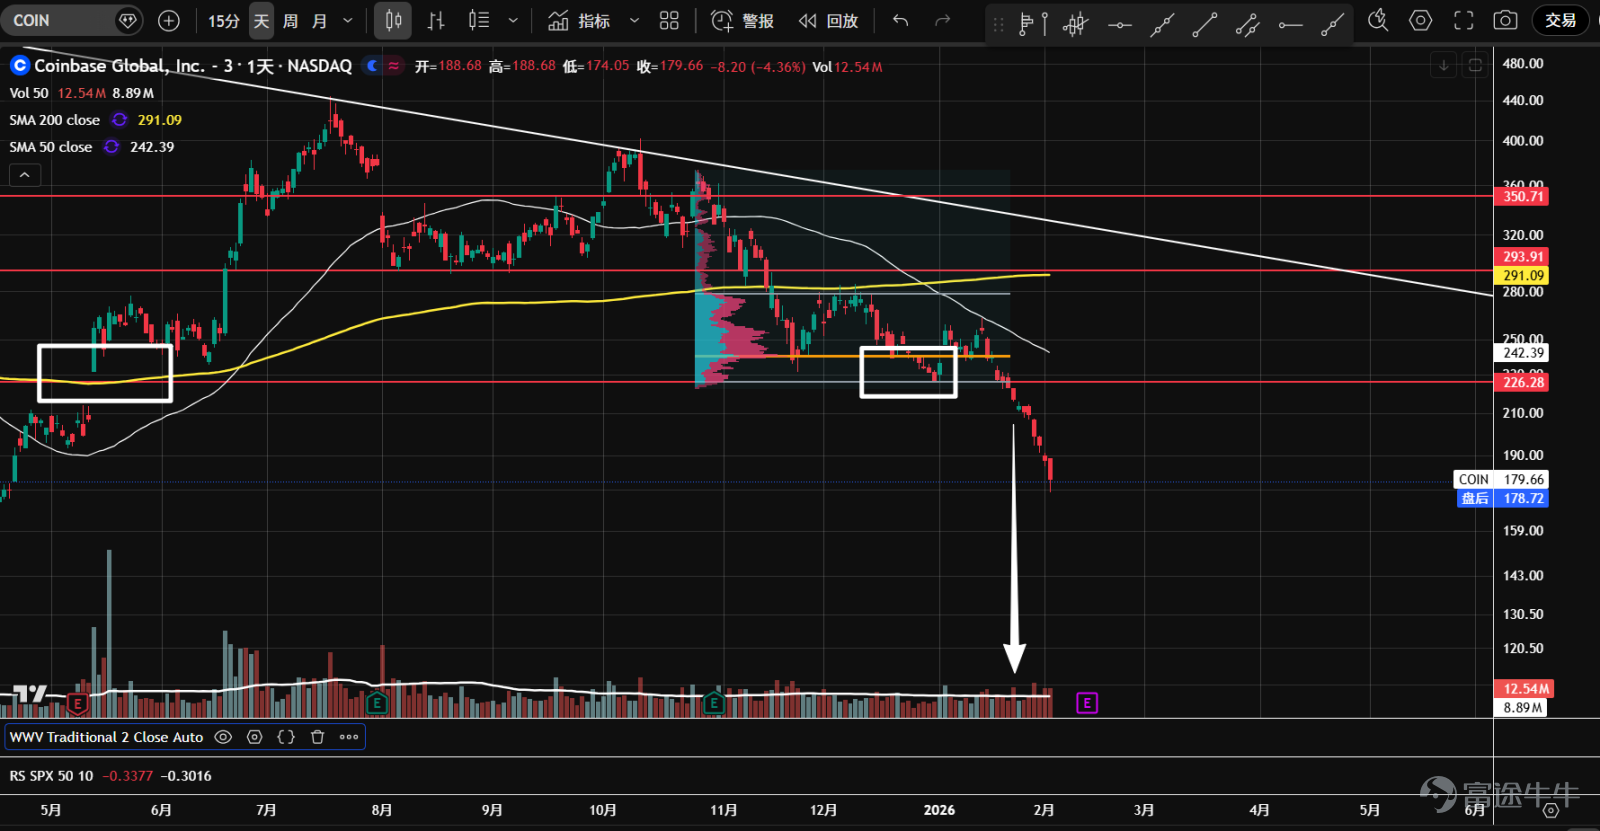Choose the candlestick chart style icon
Screen dimensions: 1600x831
393,20
